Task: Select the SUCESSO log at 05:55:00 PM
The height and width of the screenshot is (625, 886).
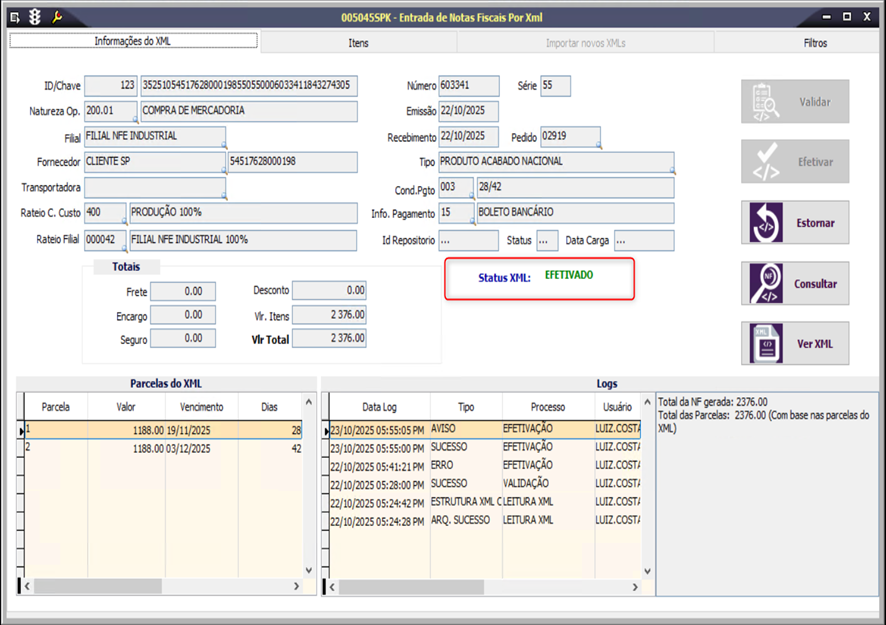Action: point(485,448)
